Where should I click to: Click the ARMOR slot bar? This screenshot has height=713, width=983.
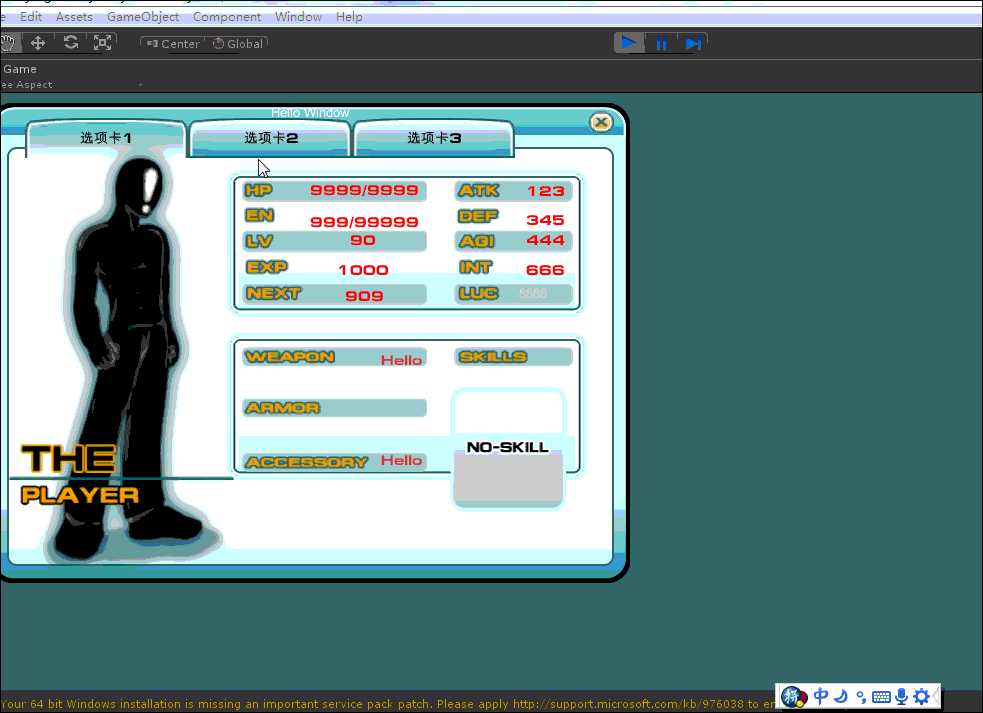click(335, 408)
